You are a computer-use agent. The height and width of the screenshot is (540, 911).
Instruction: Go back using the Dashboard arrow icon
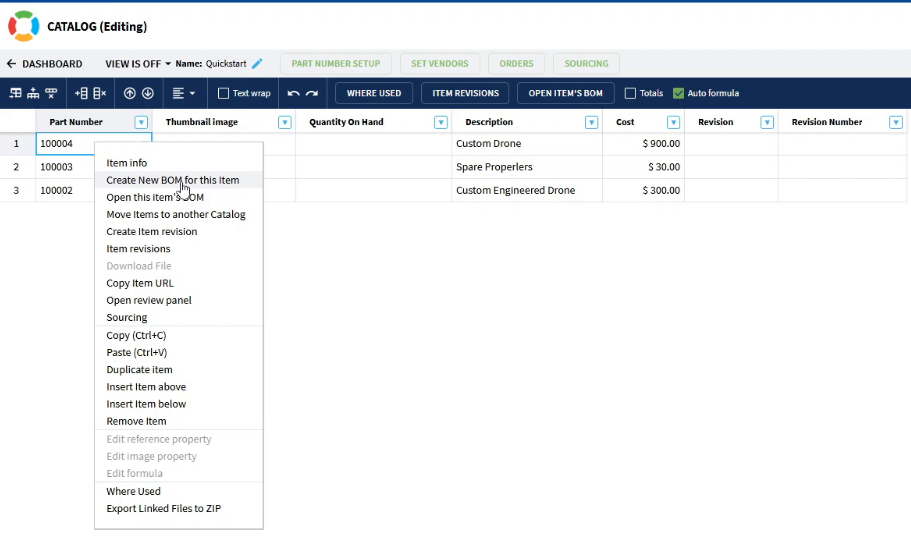pos(11,63)
